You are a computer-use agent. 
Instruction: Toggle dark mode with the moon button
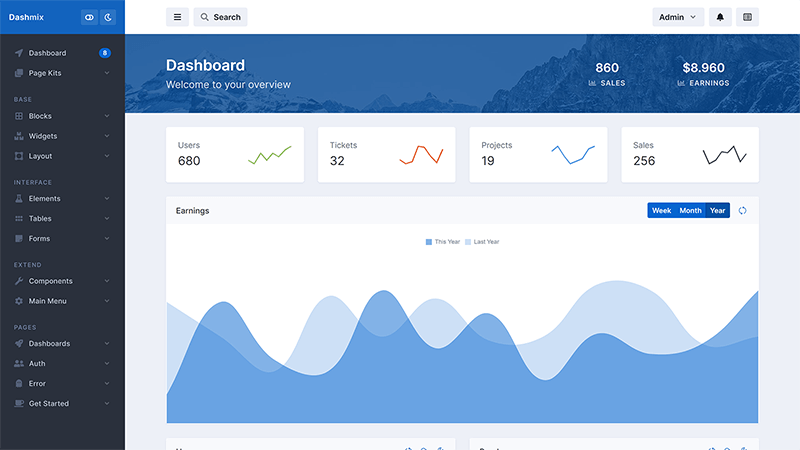click(108, 17)
